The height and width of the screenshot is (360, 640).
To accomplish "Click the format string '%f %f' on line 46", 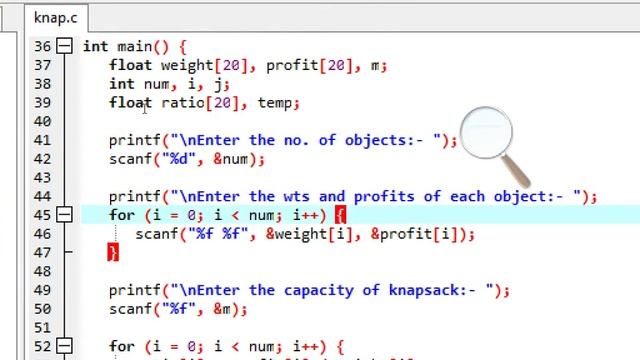I will coord(222,234).
